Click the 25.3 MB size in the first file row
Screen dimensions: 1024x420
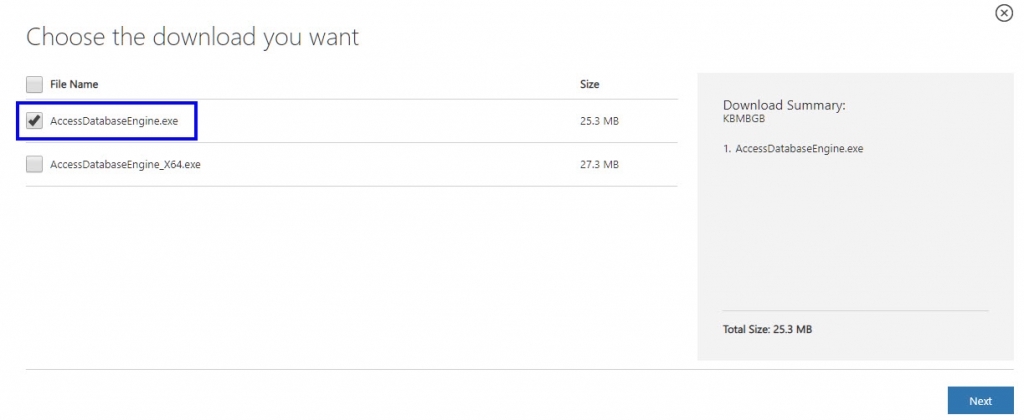pos(599,121)
